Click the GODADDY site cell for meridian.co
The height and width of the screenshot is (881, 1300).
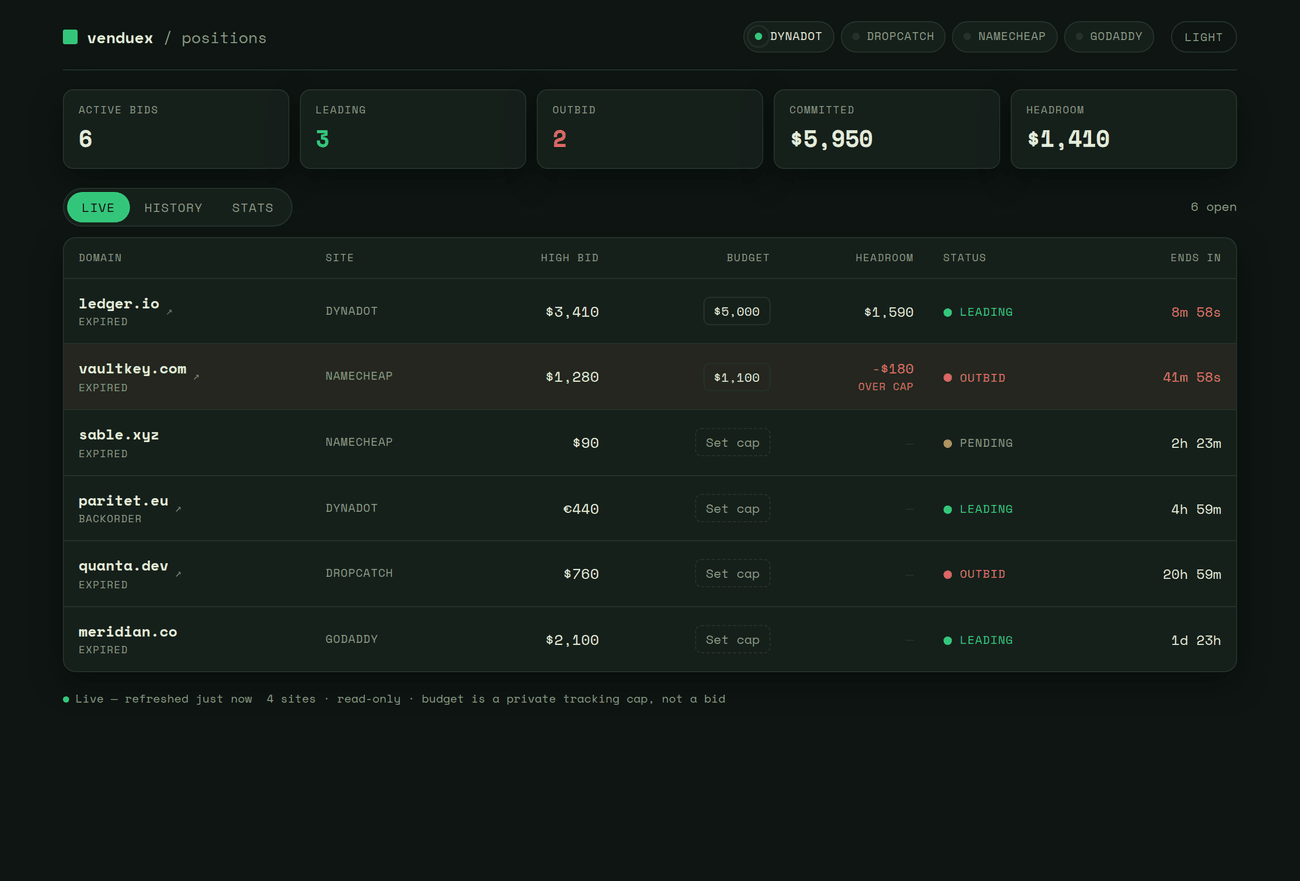click(352, 639)
